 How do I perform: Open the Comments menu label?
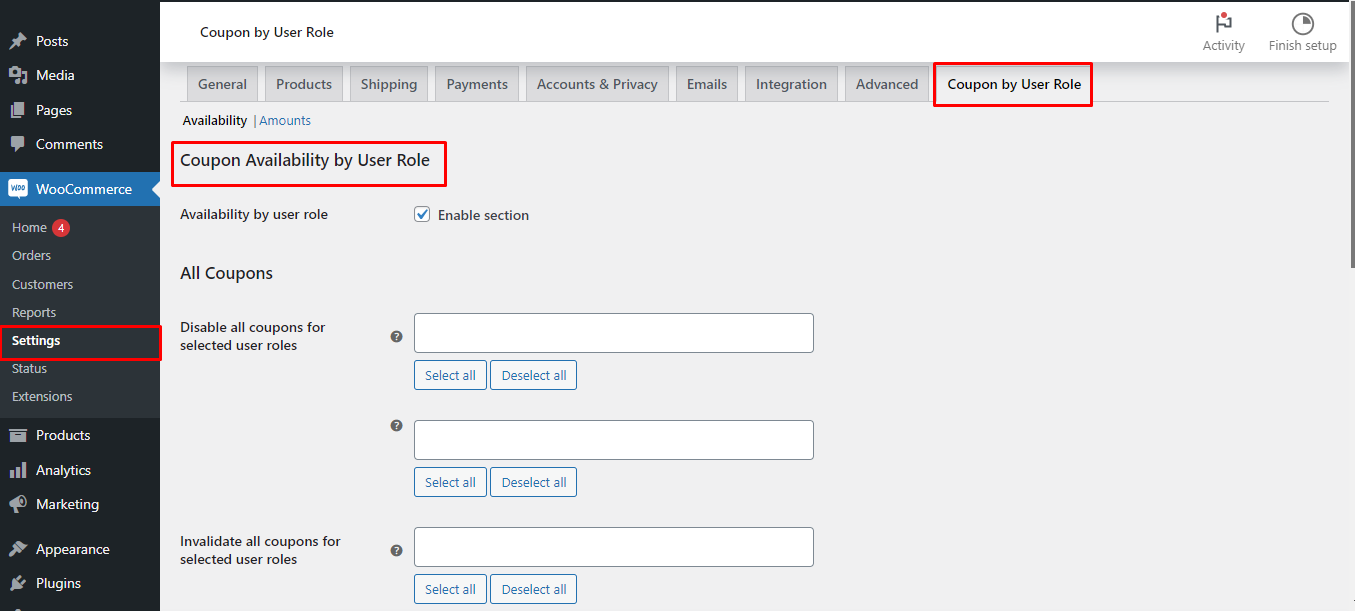point(69,144)
